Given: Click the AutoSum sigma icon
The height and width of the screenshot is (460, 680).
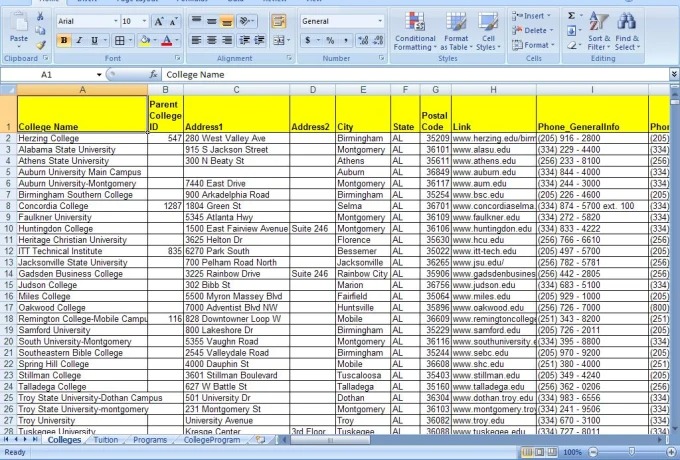Looking at the screenshot, I should pyautogui.click(x=572, y=16).
